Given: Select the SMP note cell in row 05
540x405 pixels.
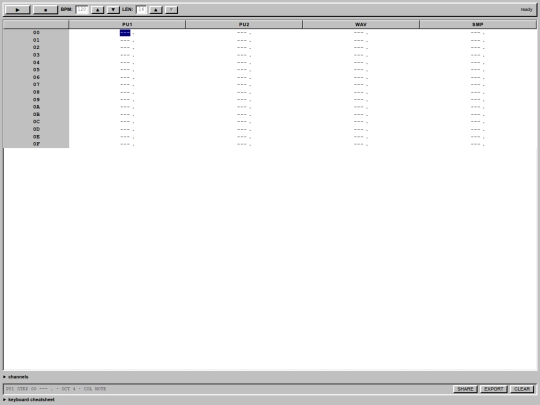Looking at the screenshot, I should [476, 70].
